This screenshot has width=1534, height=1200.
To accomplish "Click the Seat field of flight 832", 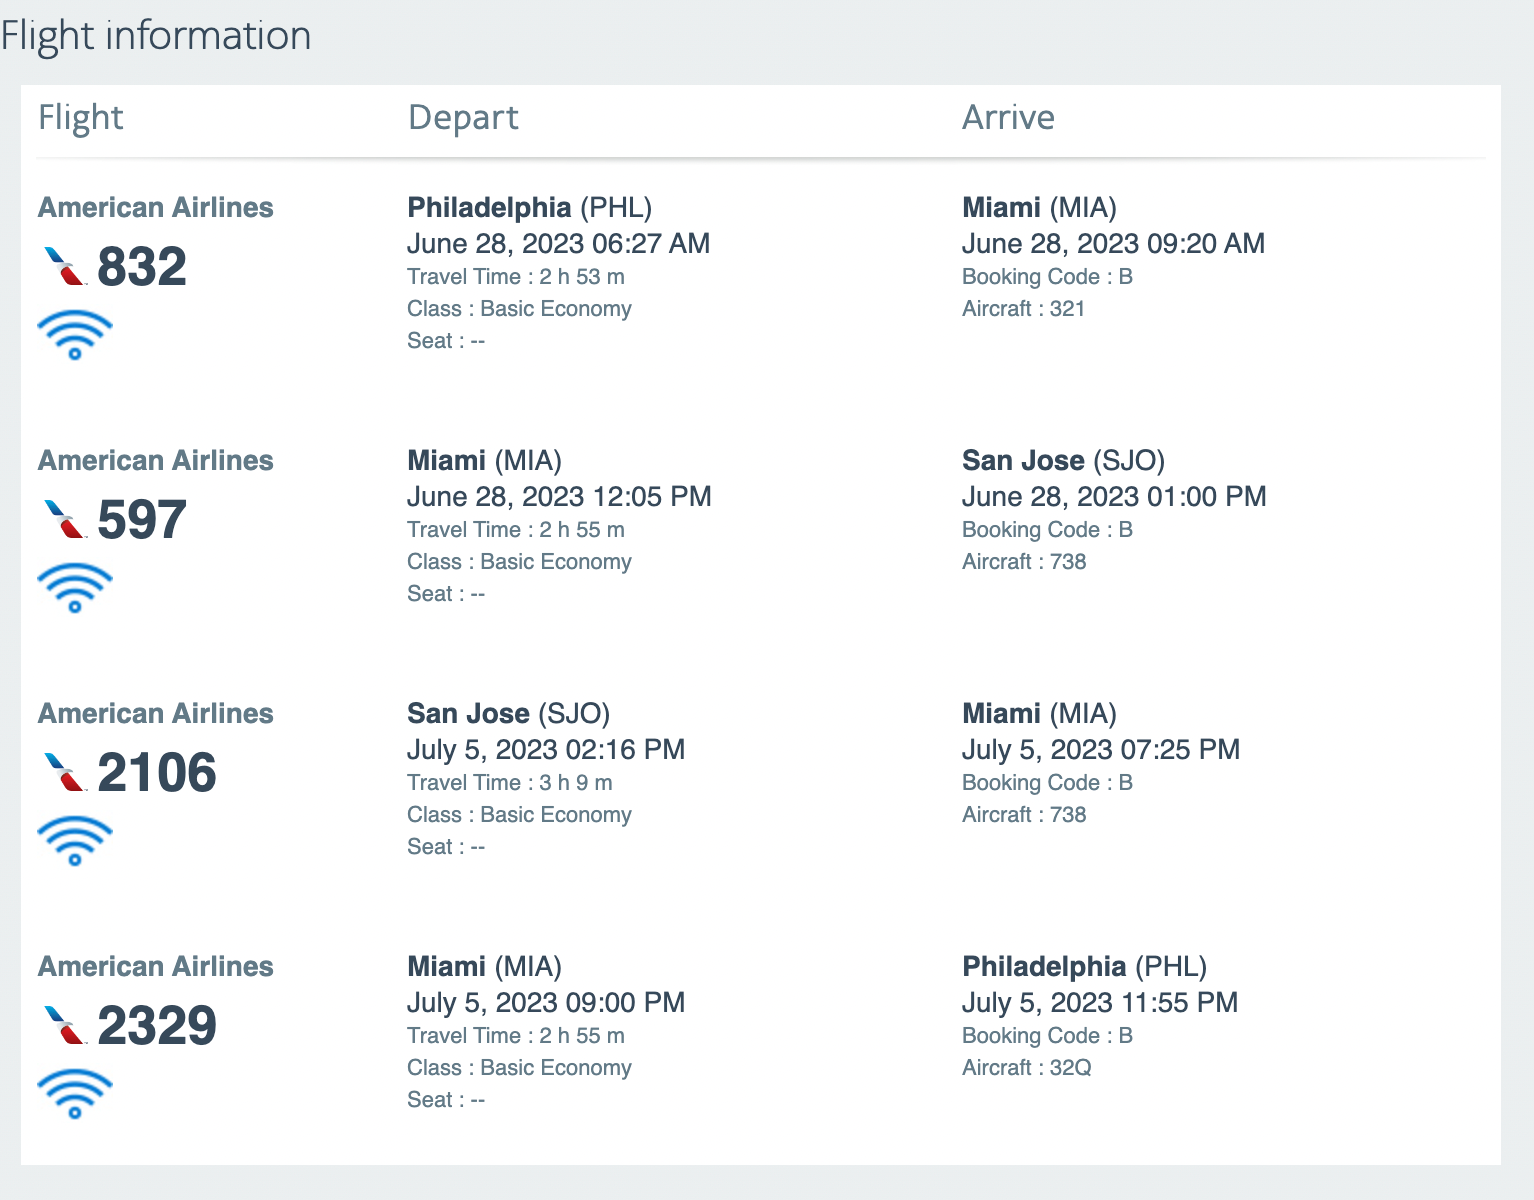I will [x=446, y=341].
